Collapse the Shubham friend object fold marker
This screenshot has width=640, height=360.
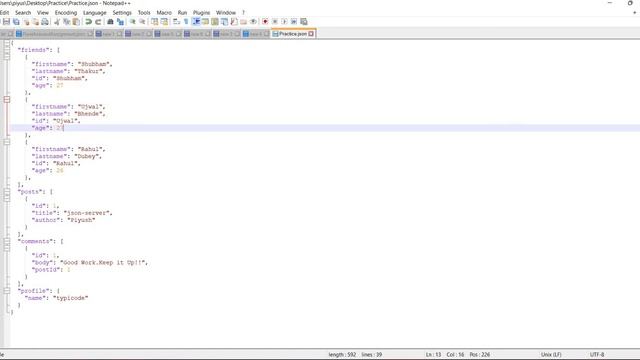point(7,57)
